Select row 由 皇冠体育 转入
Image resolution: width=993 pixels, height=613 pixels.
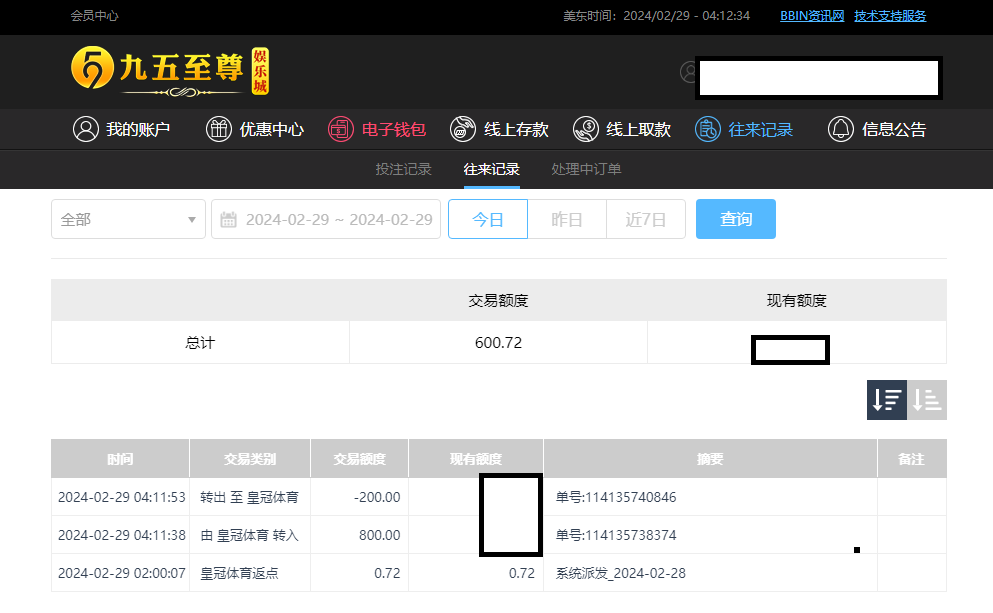[499, 535]
